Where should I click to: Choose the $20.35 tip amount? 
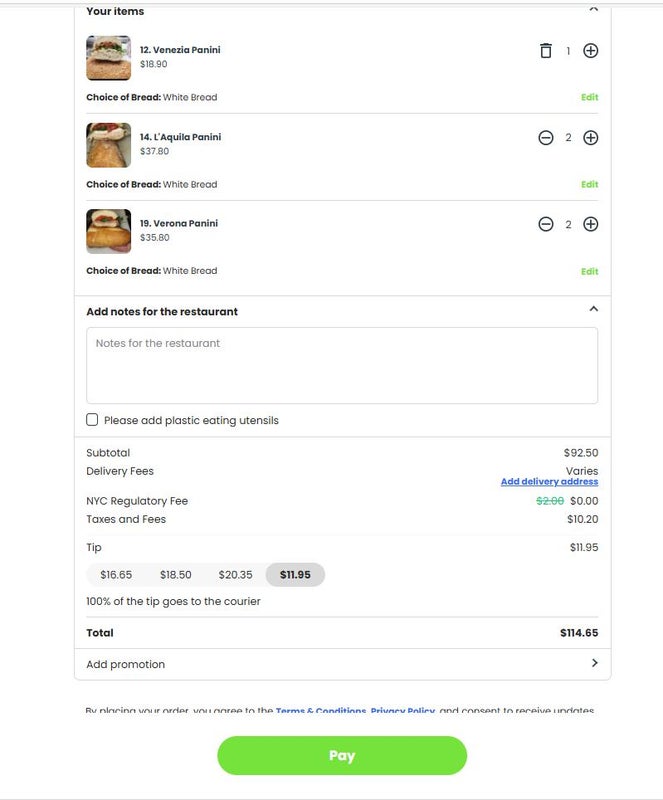pos(235,575)
